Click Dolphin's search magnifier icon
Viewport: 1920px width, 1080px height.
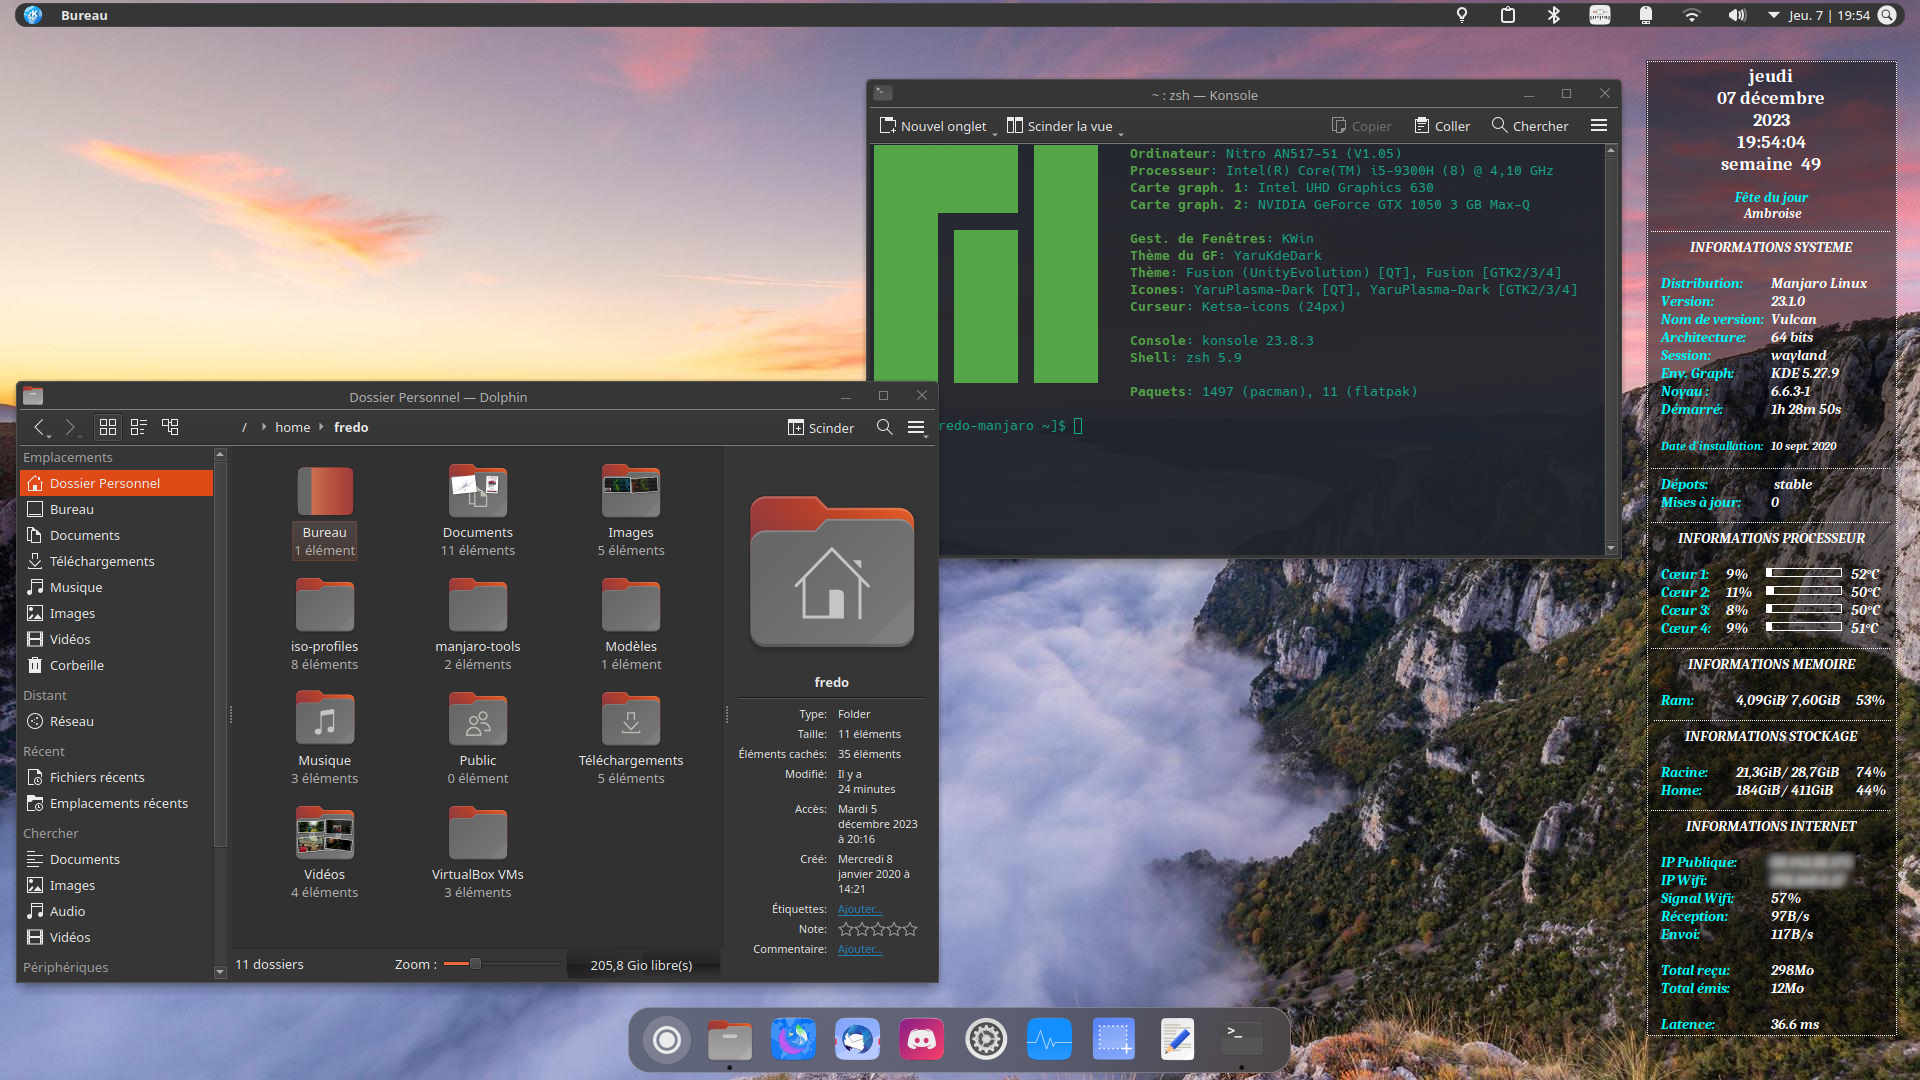(x=884, y=427)
